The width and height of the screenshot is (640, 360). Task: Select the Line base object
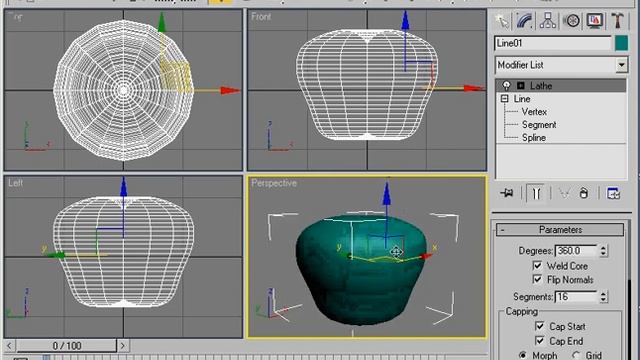click(x=522, y=99)
